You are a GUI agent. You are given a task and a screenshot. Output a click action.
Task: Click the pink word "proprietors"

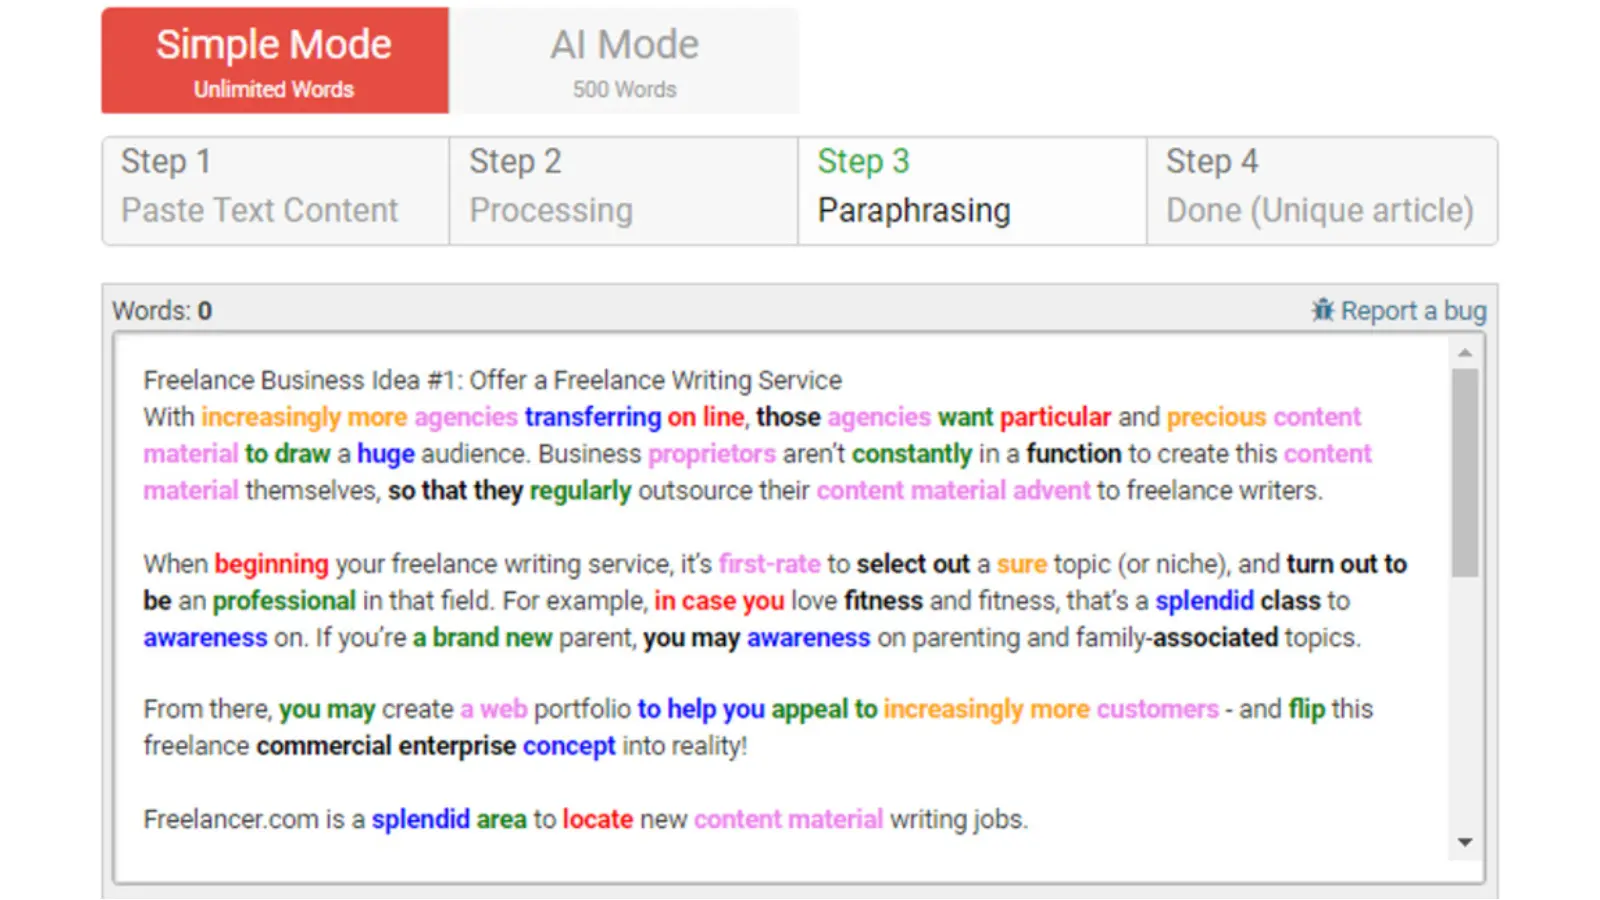pyautogui.click(x=711, y=454)
